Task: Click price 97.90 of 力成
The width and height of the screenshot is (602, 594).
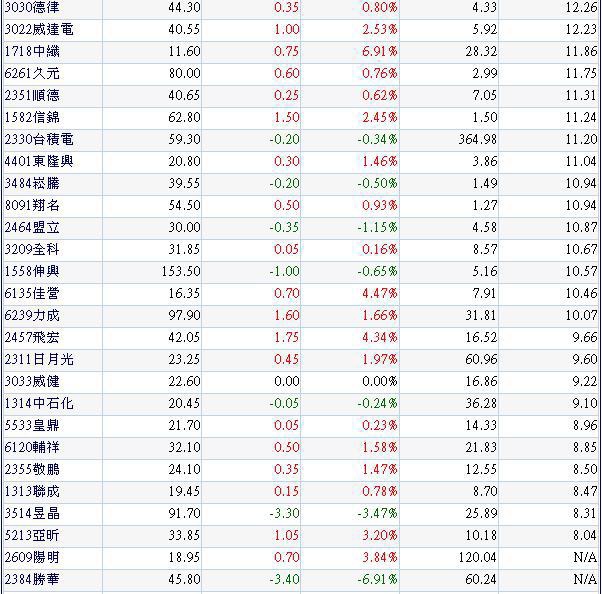Action: (x=184, y=315)
